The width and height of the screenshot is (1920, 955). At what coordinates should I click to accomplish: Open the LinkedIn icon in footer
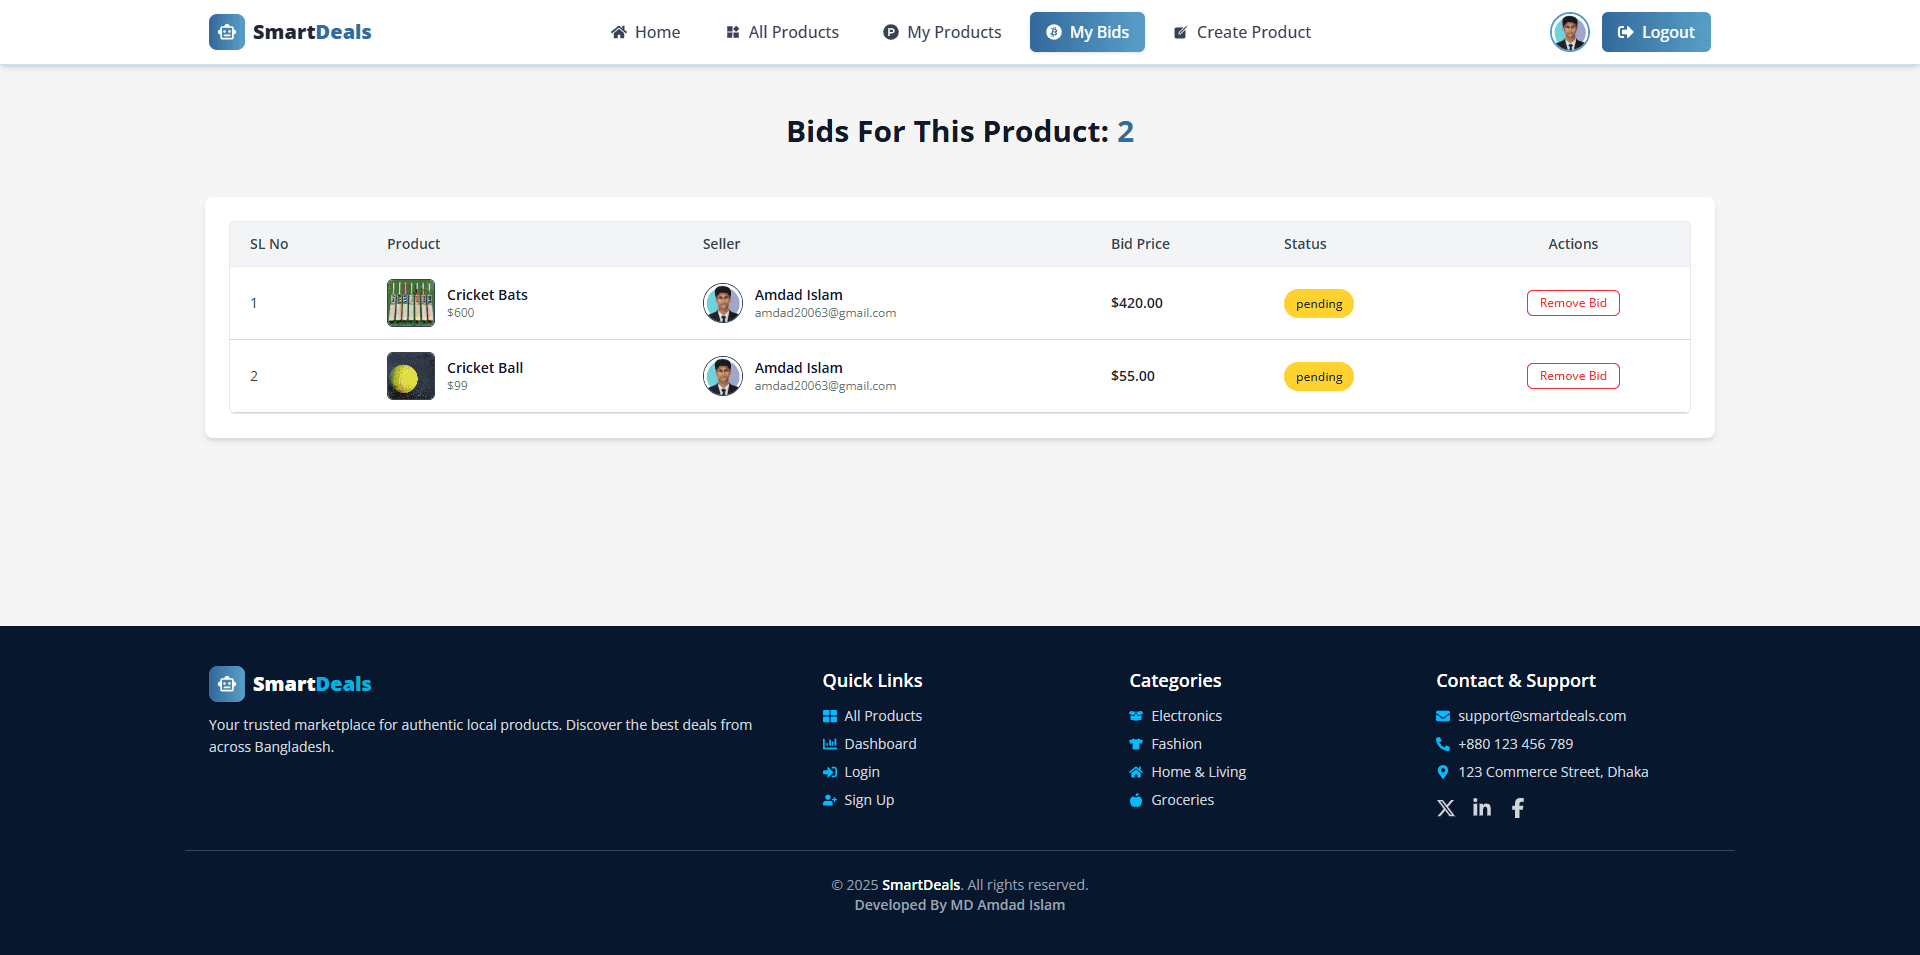point(1482,808)
